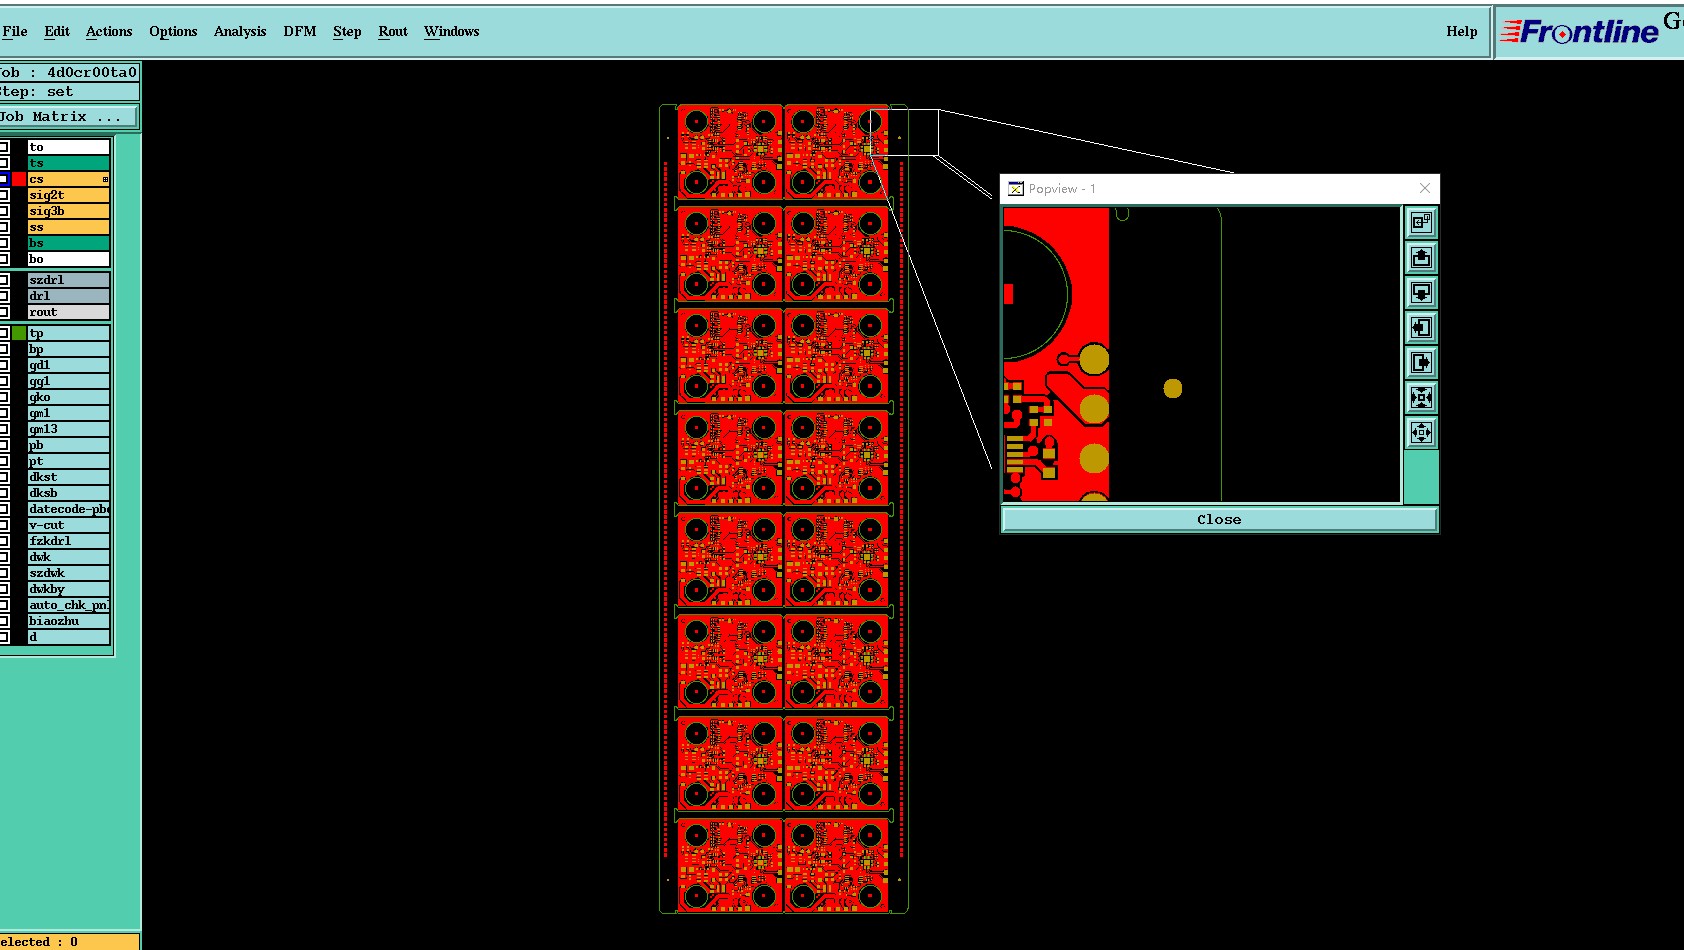Select the gm13 layer row
The height and width of the screenshot is (950, 1684).
click(68, 429)
